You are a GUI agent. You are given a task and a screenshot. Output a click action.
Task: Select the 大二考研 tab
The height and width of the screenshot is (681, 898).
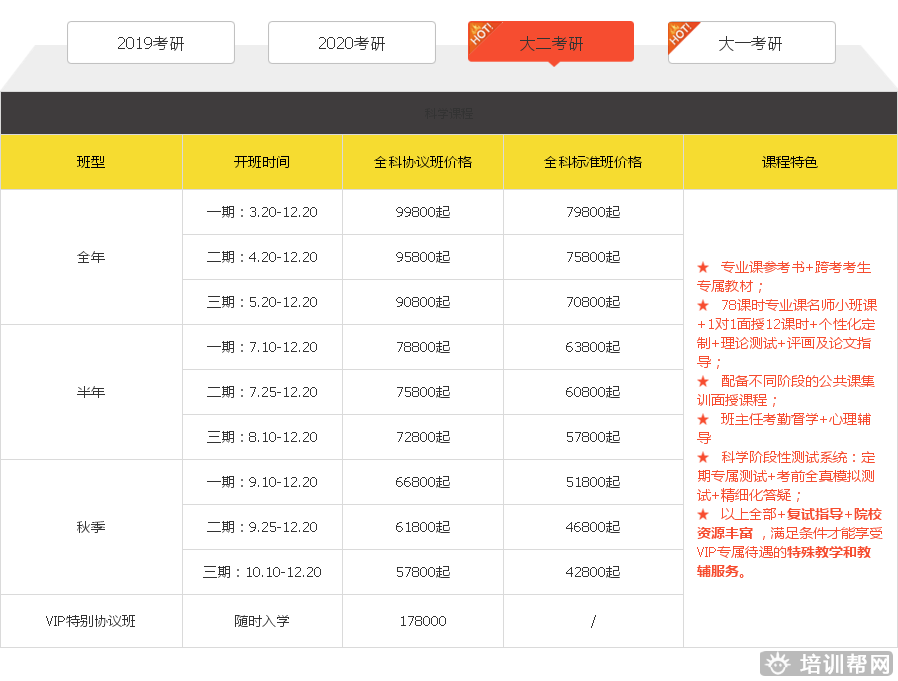click(x=551, y=43)
